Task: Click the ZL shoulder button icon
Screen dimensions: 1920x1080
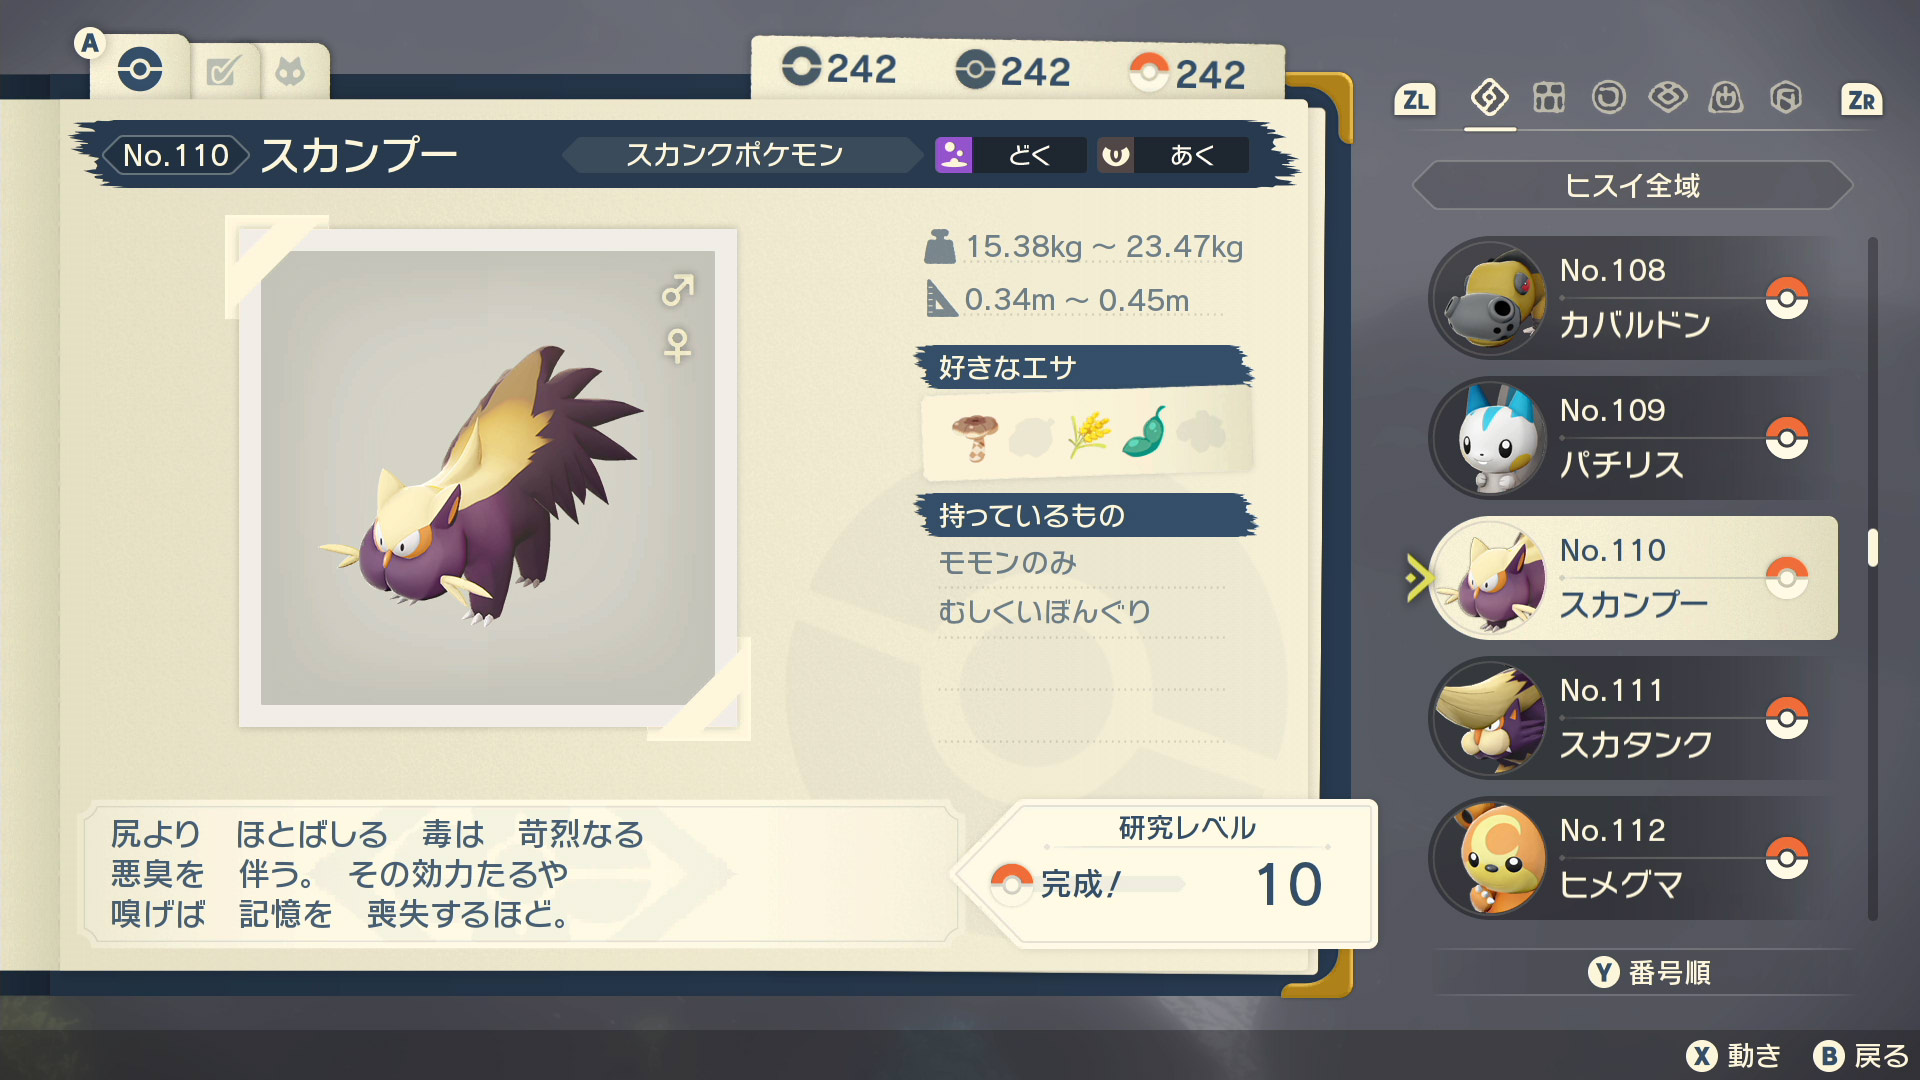Action: pos(1415,100)
